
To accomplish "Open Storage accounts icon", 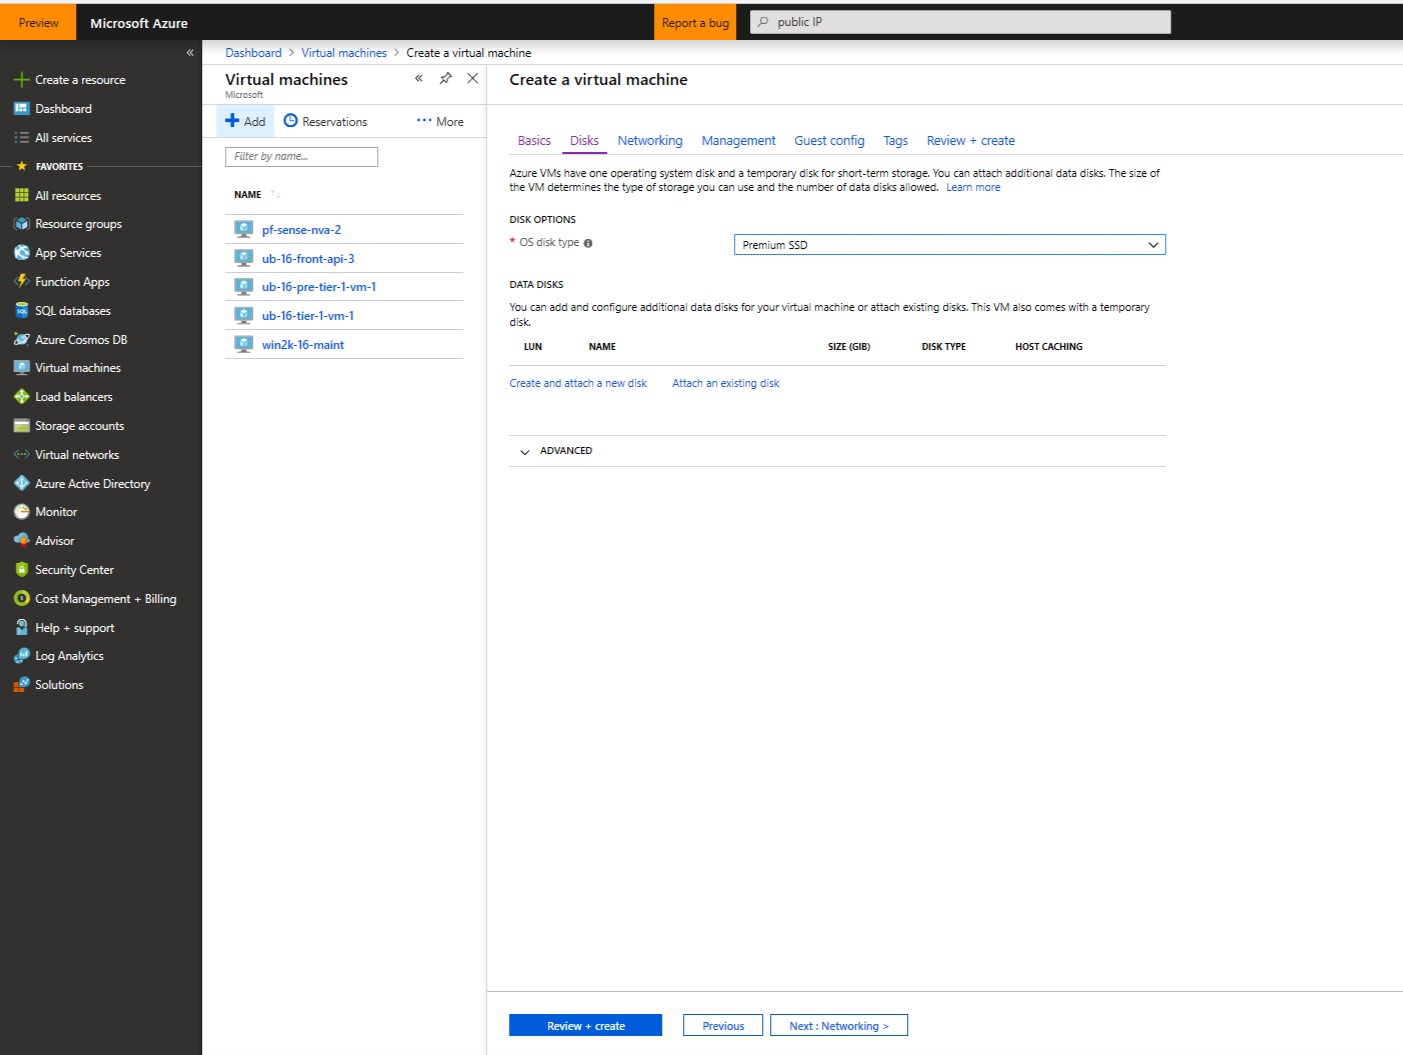I will click(x=21, y=426).
